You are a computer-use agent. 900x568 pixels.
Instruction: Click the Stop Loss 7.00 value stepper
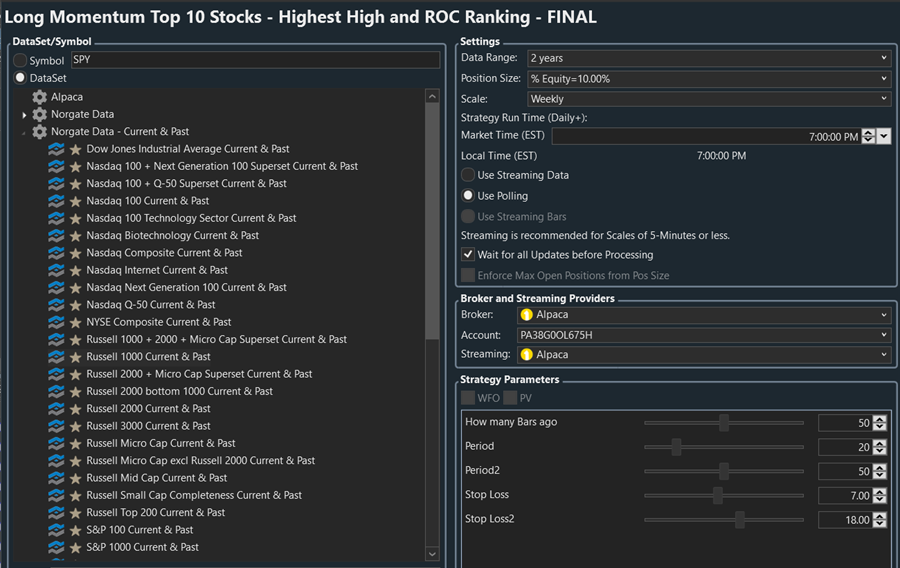pos(879,496)
